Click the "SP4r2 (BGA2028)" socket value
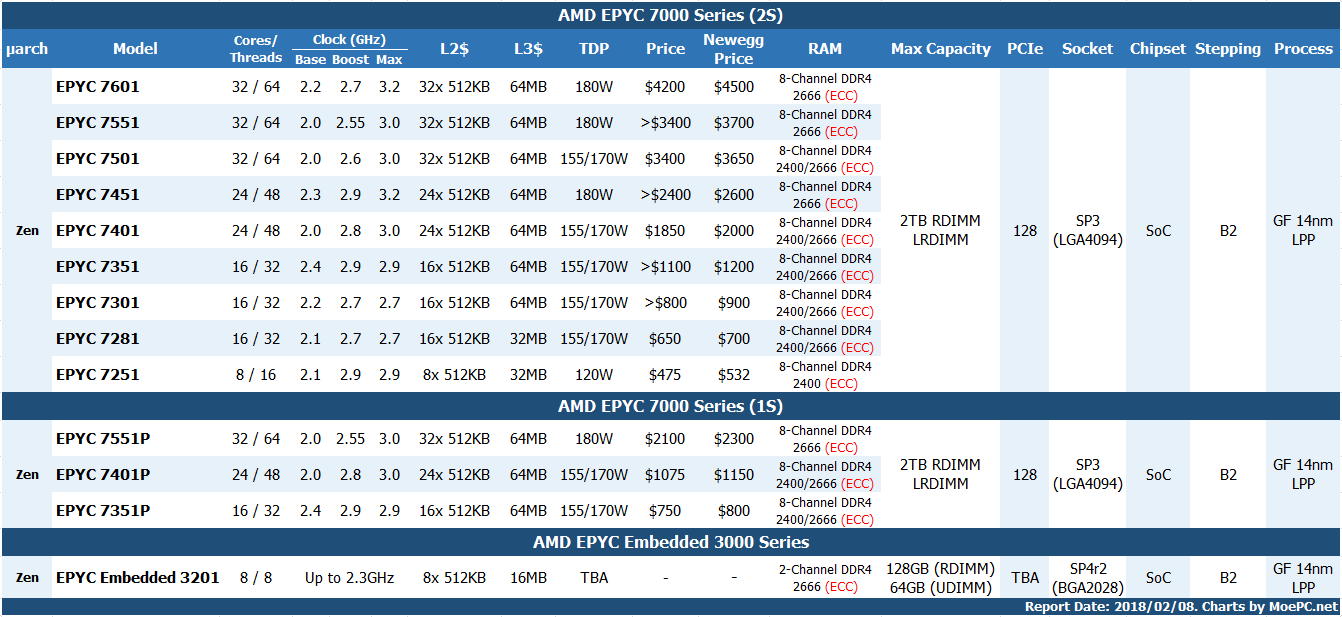Viewport: 1342px width, 617px height. (x=1088, y=578)
